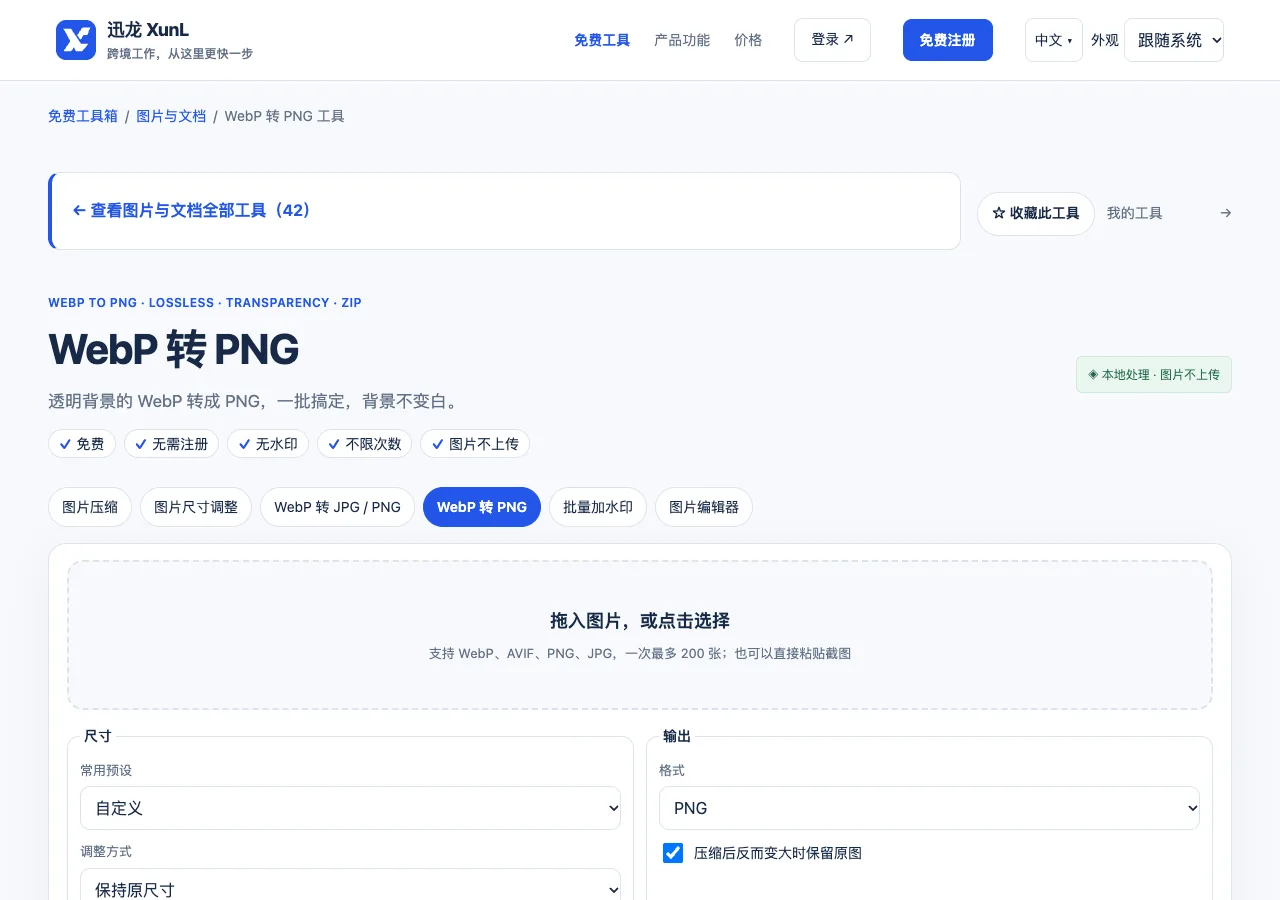This screenshot has width=1280, height=900.
Task: Open the 中文 language selector
Action: 1054,40
